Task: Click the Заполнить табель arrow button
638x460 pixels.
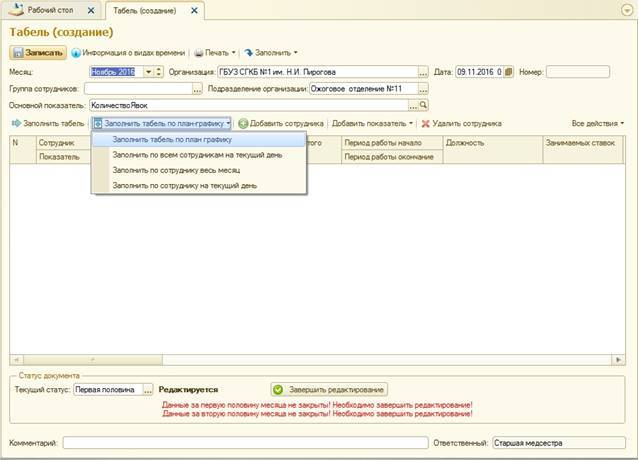Action: click(47, 123)
